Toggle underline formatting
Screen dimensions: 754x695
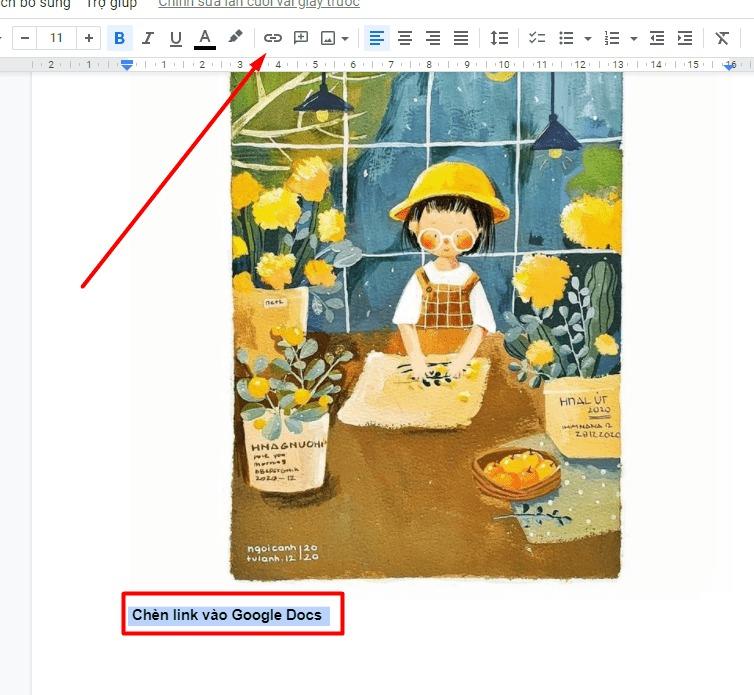tap(176, 38)
